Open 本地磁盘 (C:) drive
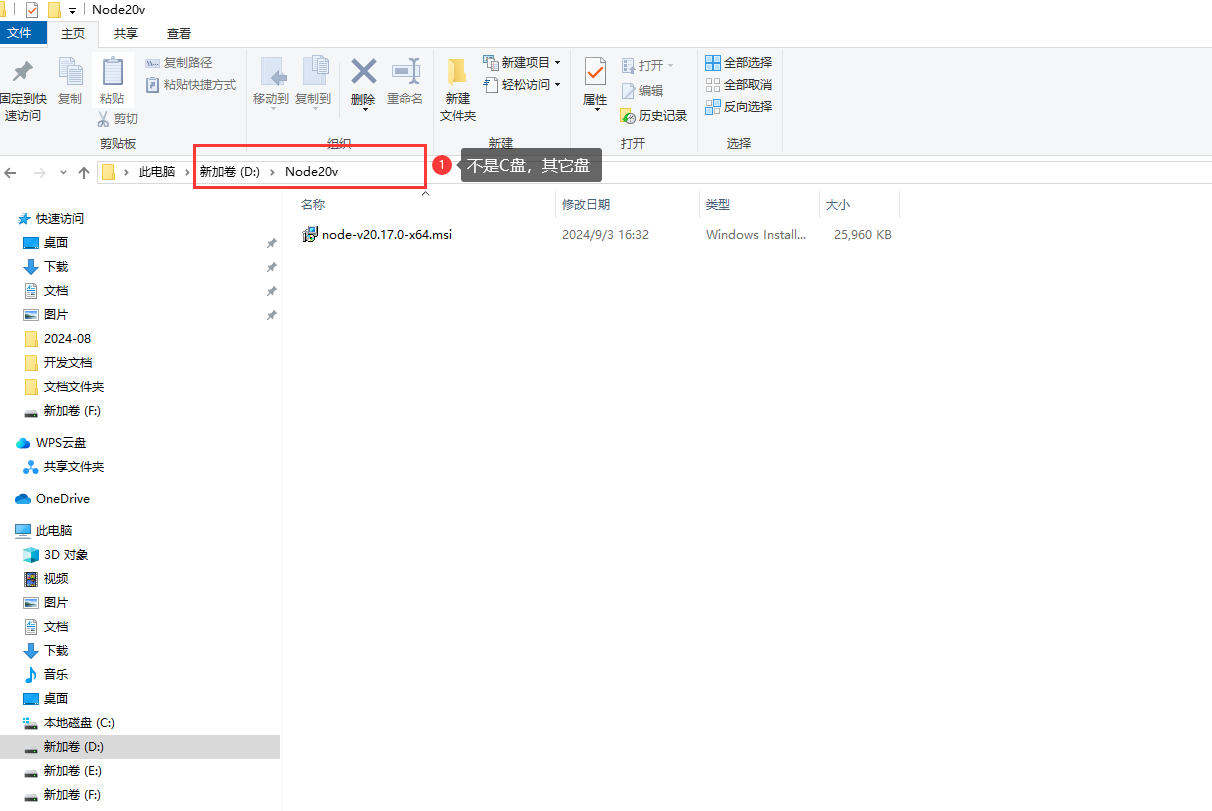The height and width of the screenshot is (811, 1212). pos(79,723)
